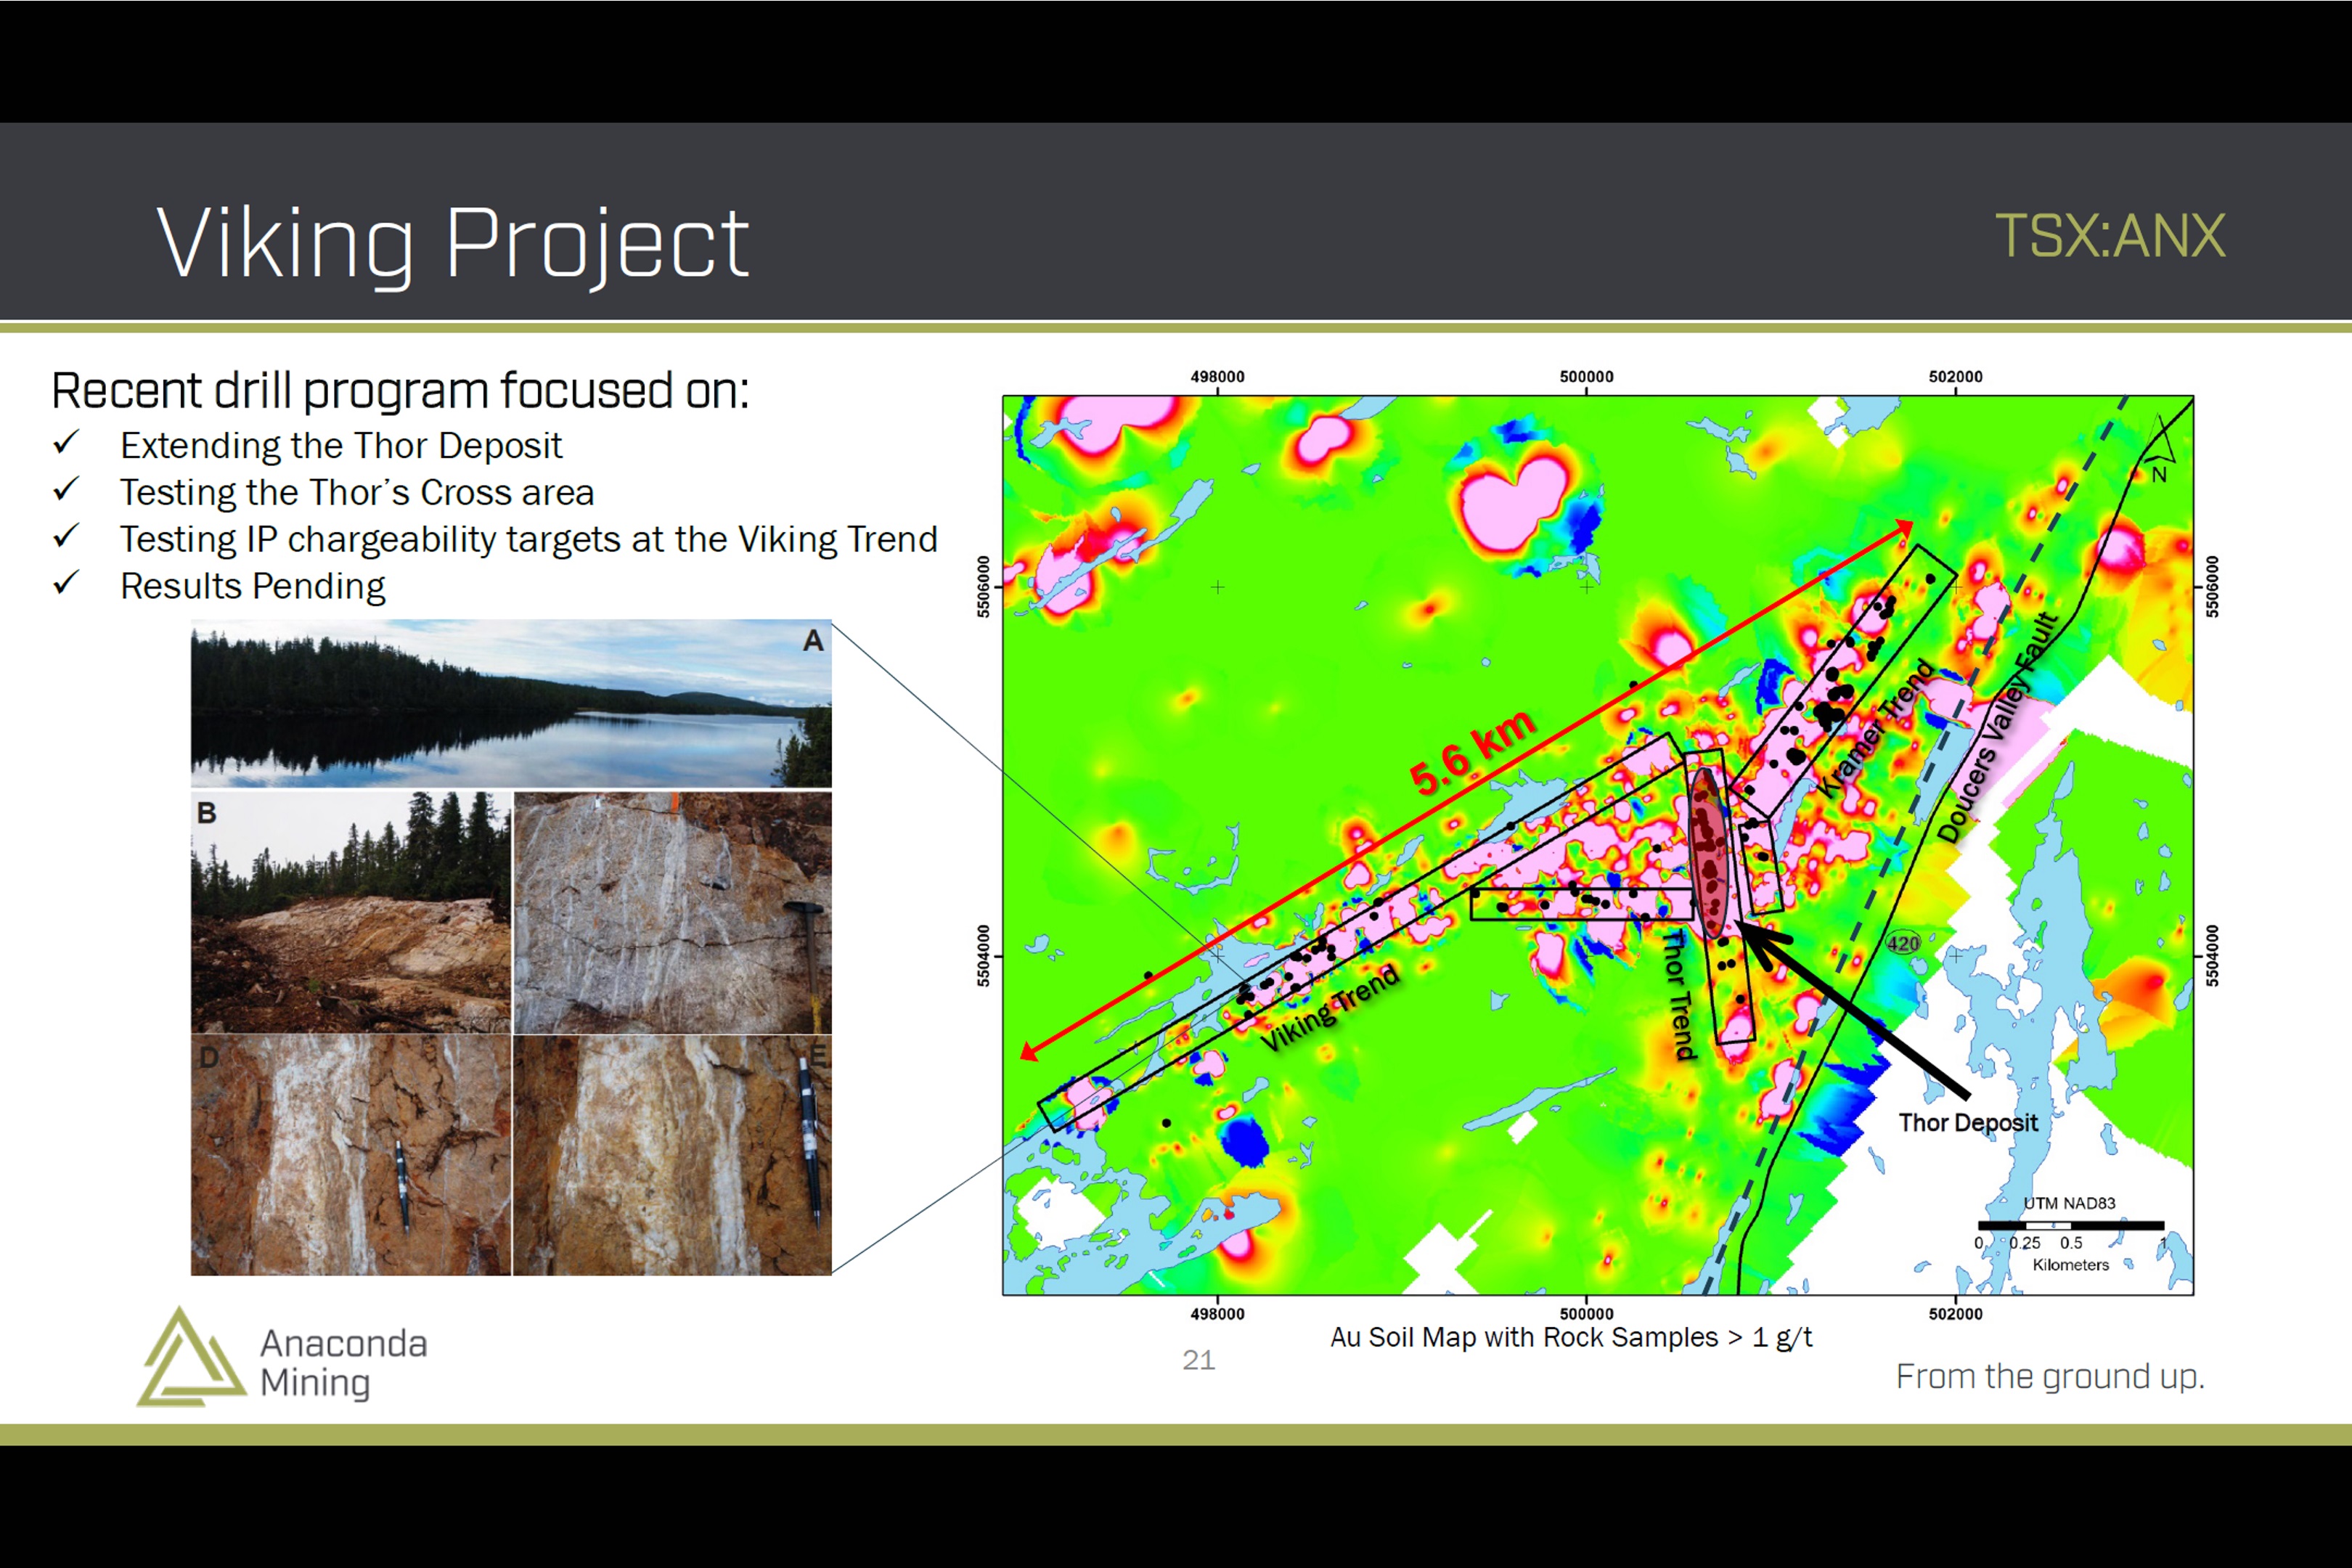The height and width of the screenshot is (1568, 2352).
Task: Click the bottom 502000 easting label
Action: (1955, 1314)
